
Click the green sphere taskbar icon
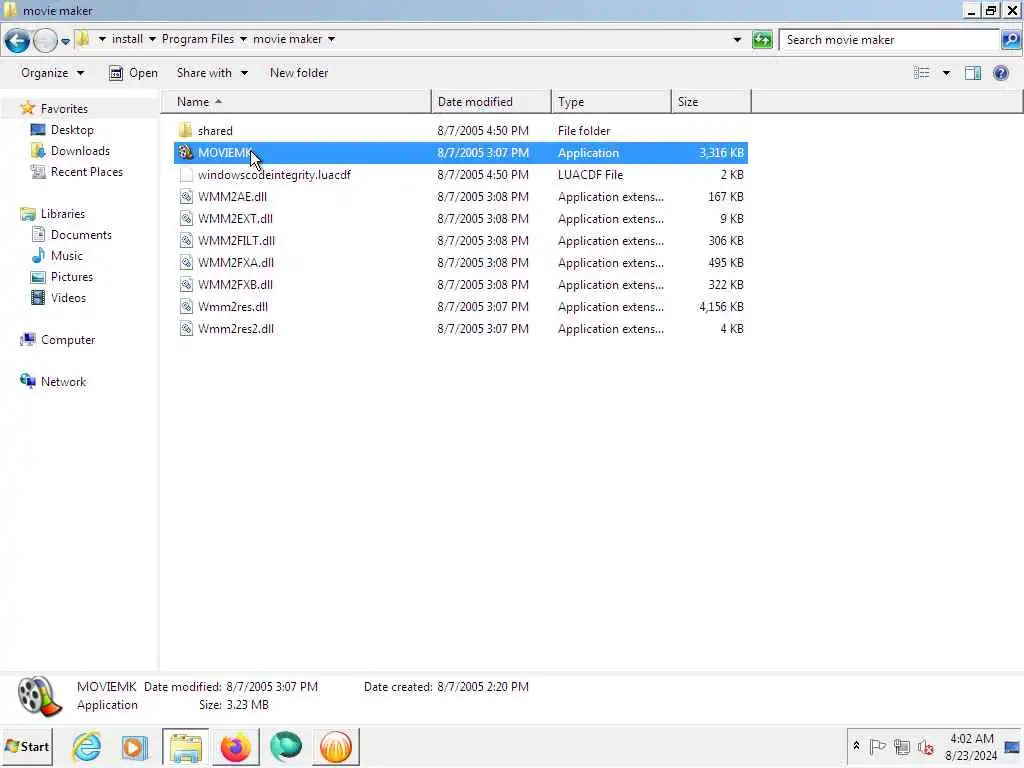pos(285,747)
